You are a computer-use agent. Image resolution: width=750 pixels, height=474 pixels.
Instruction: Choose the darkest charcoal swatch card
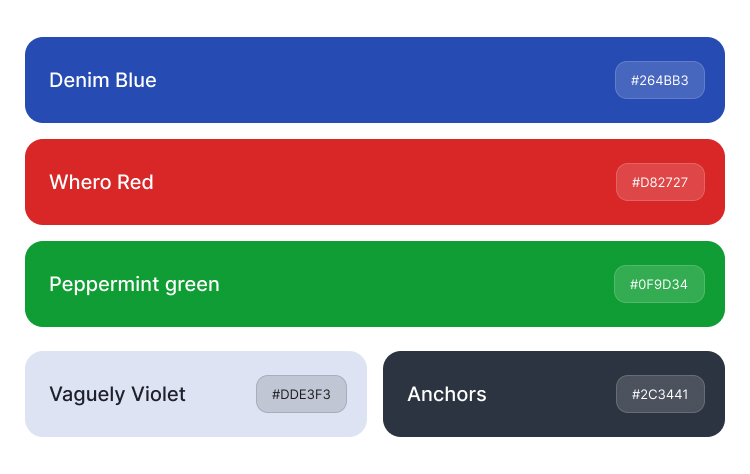coord(554,394)
